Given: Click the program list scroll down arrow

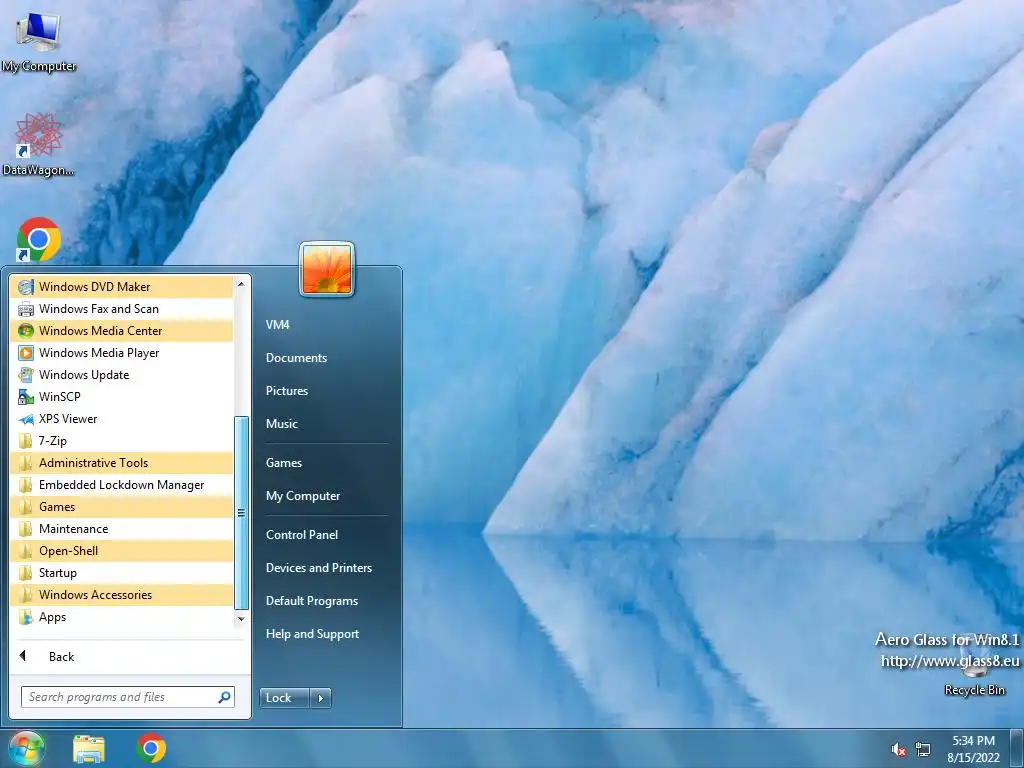Looking at the screenshot, I should click(x=241, y=618).
